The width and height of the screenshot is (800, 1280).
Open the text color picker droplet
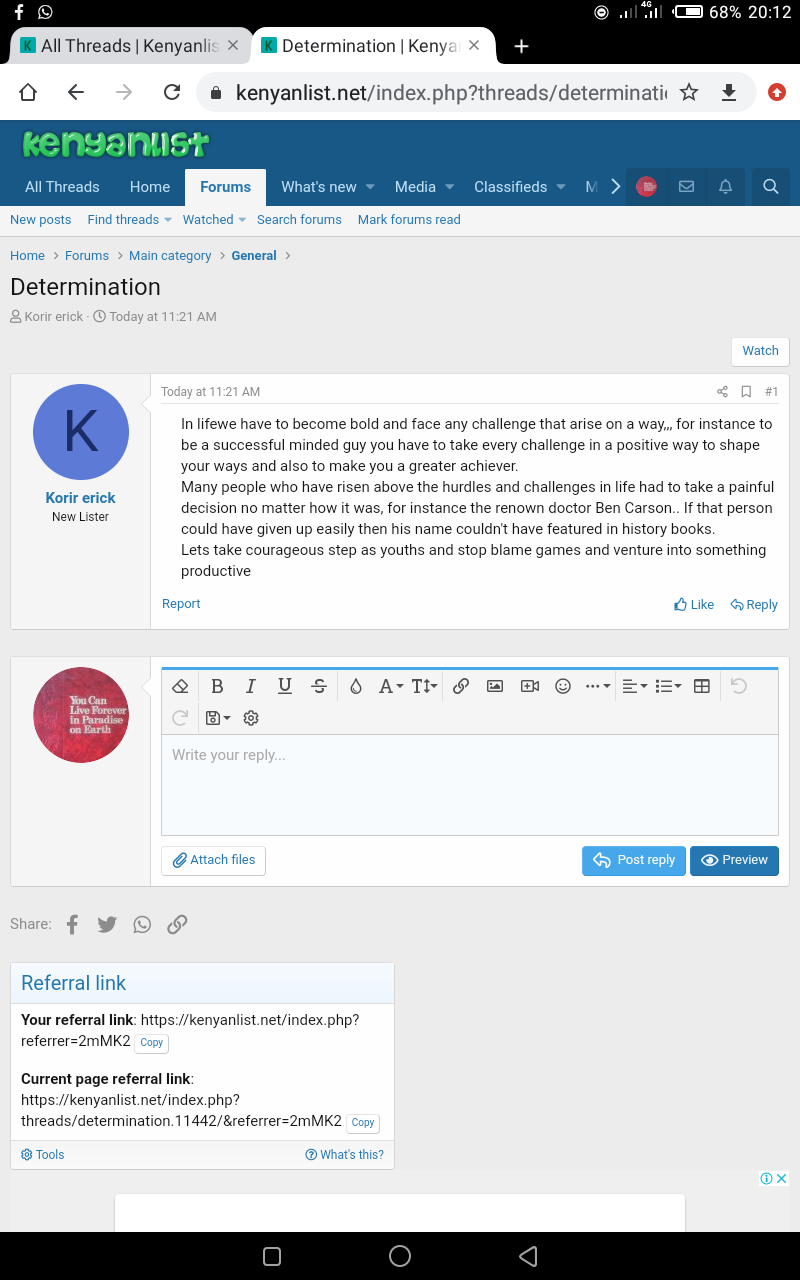[355, 686]
